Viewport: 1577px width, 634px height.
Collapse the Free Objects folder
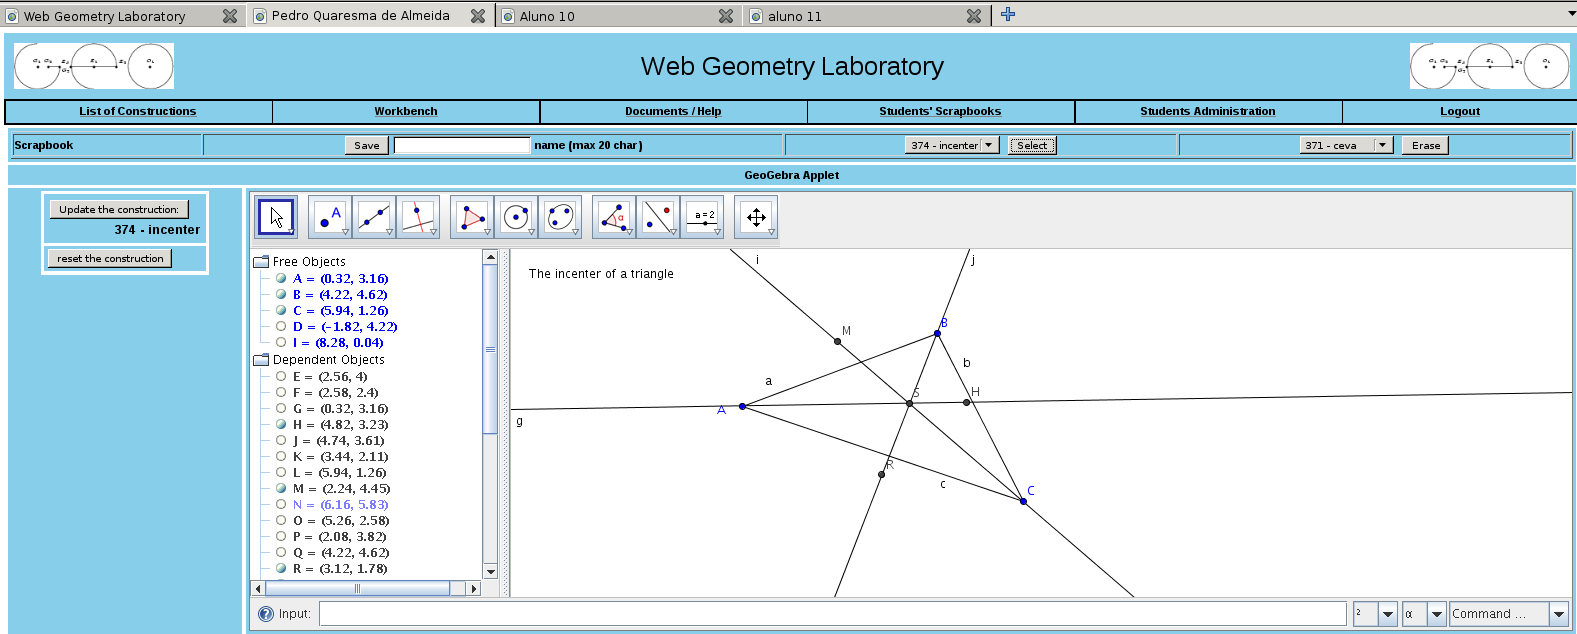[262, 262]
